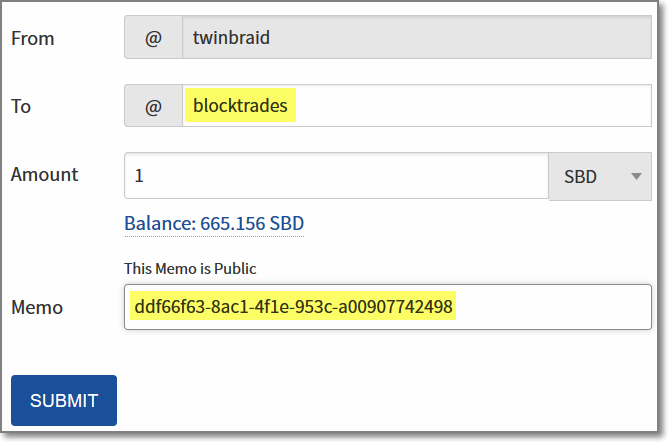Click the Amount label
668x442 pixels.
tap(44, 174)
